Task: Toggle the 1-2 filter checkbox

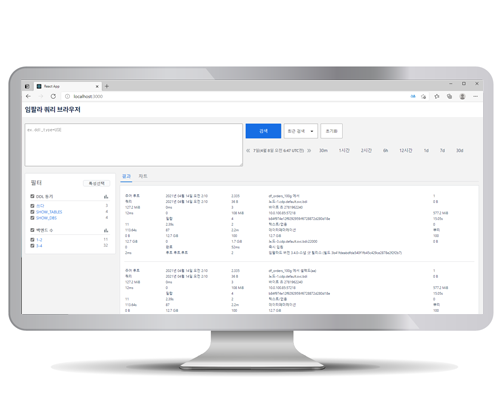Action: click(32, 240)
